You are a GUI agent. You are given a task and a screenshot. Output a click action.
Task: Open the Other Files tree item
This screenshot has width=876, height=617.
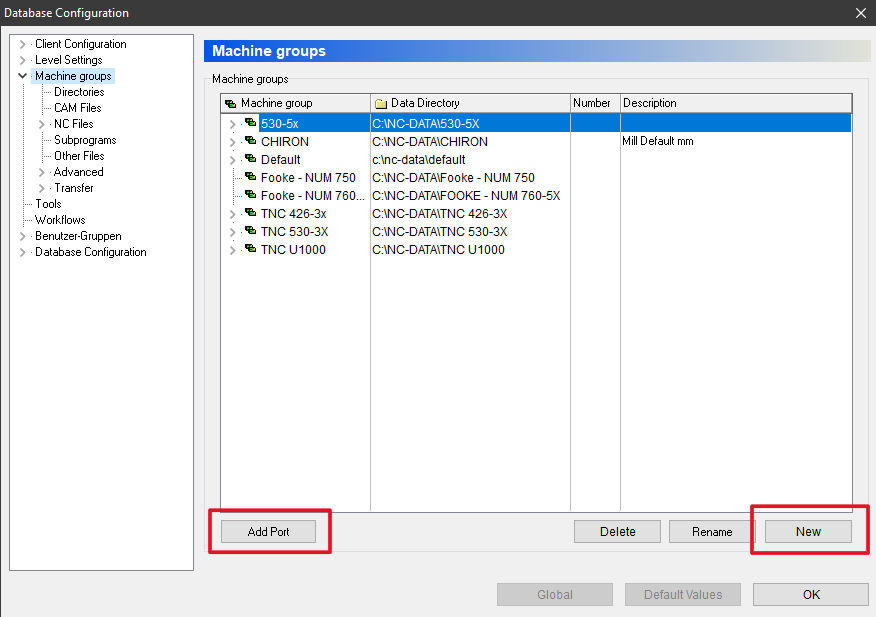point(79,156)
